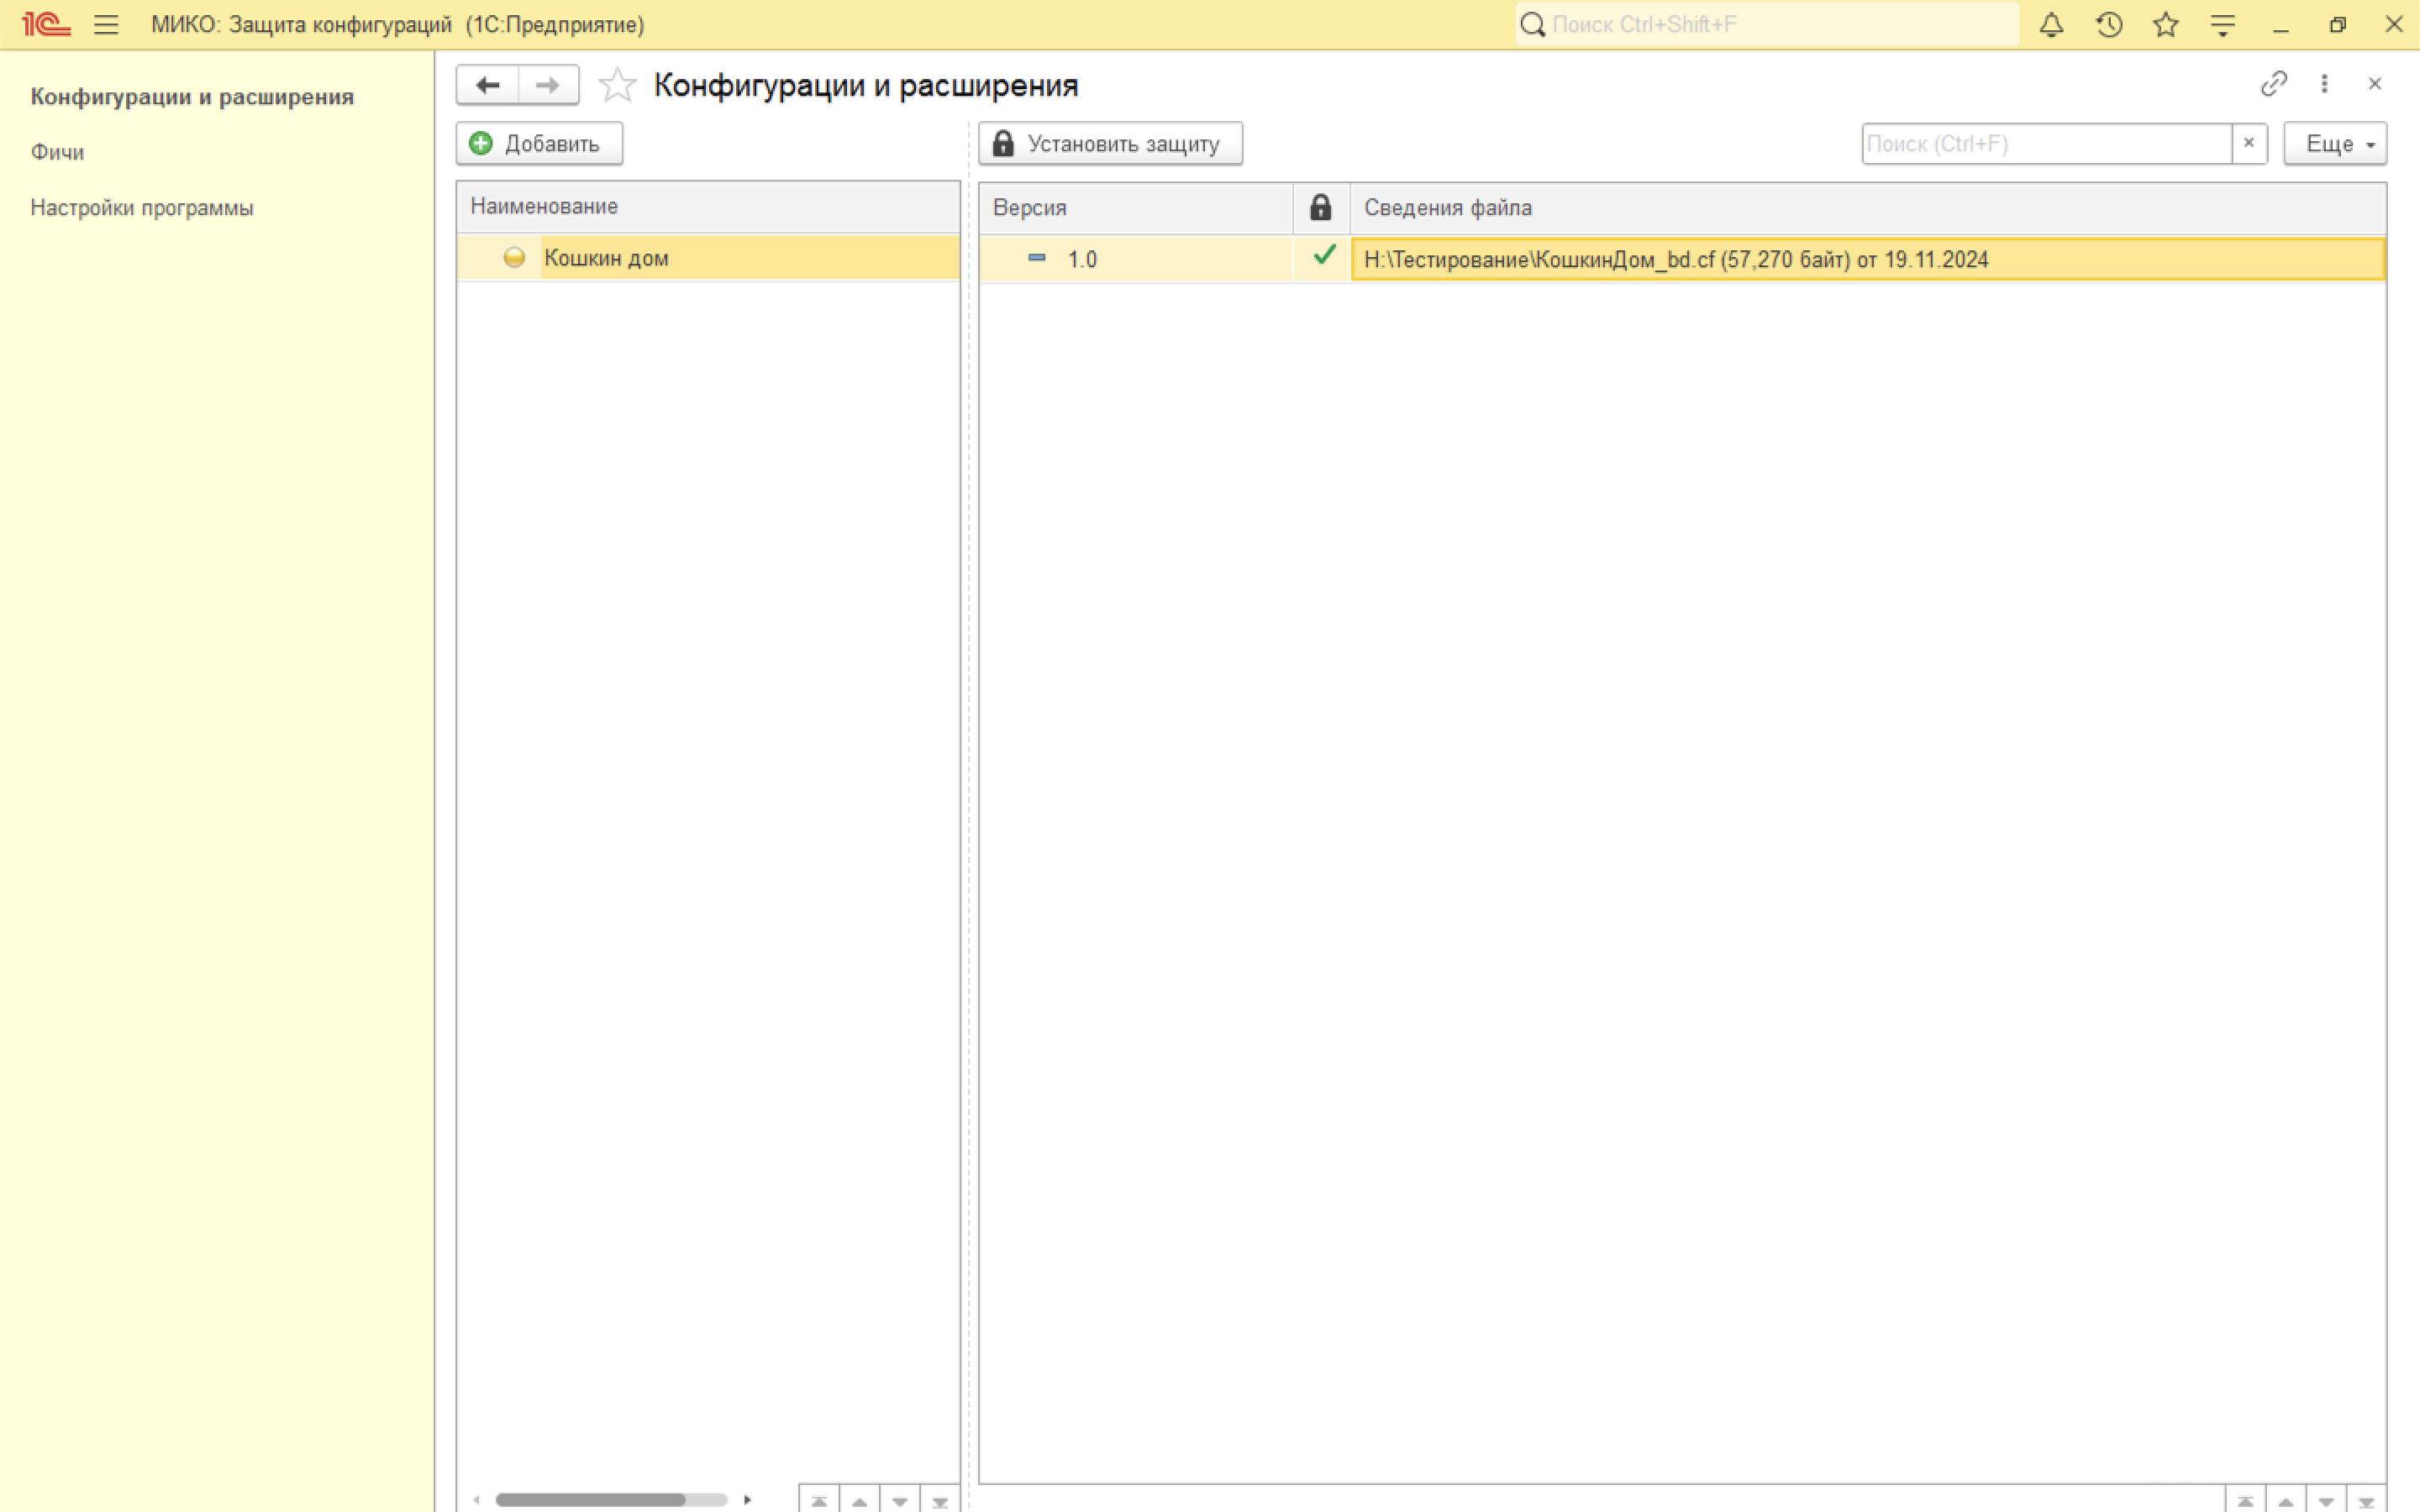The height and width of the screenshot is (1512, 2420).
Task: Click Установить защиту button
Action: pos(1110,143)
